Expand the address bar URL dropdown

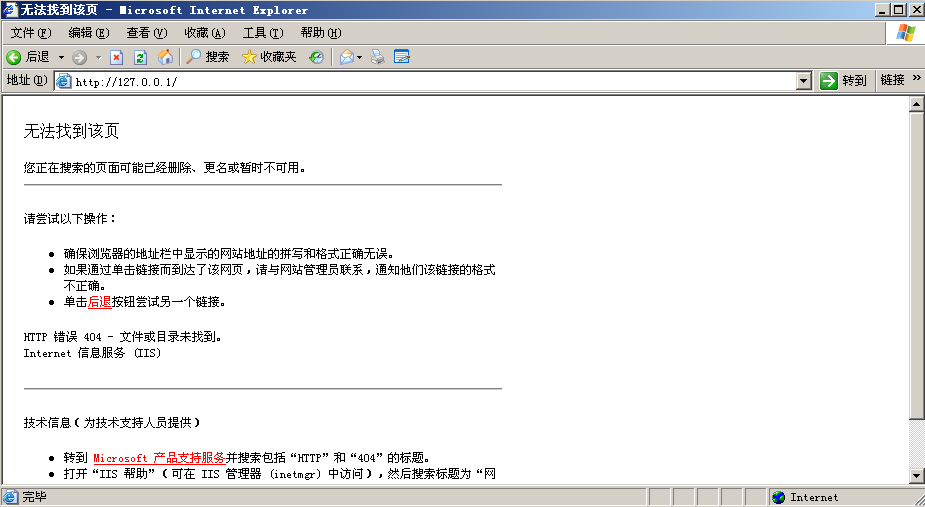click(803, 81)
